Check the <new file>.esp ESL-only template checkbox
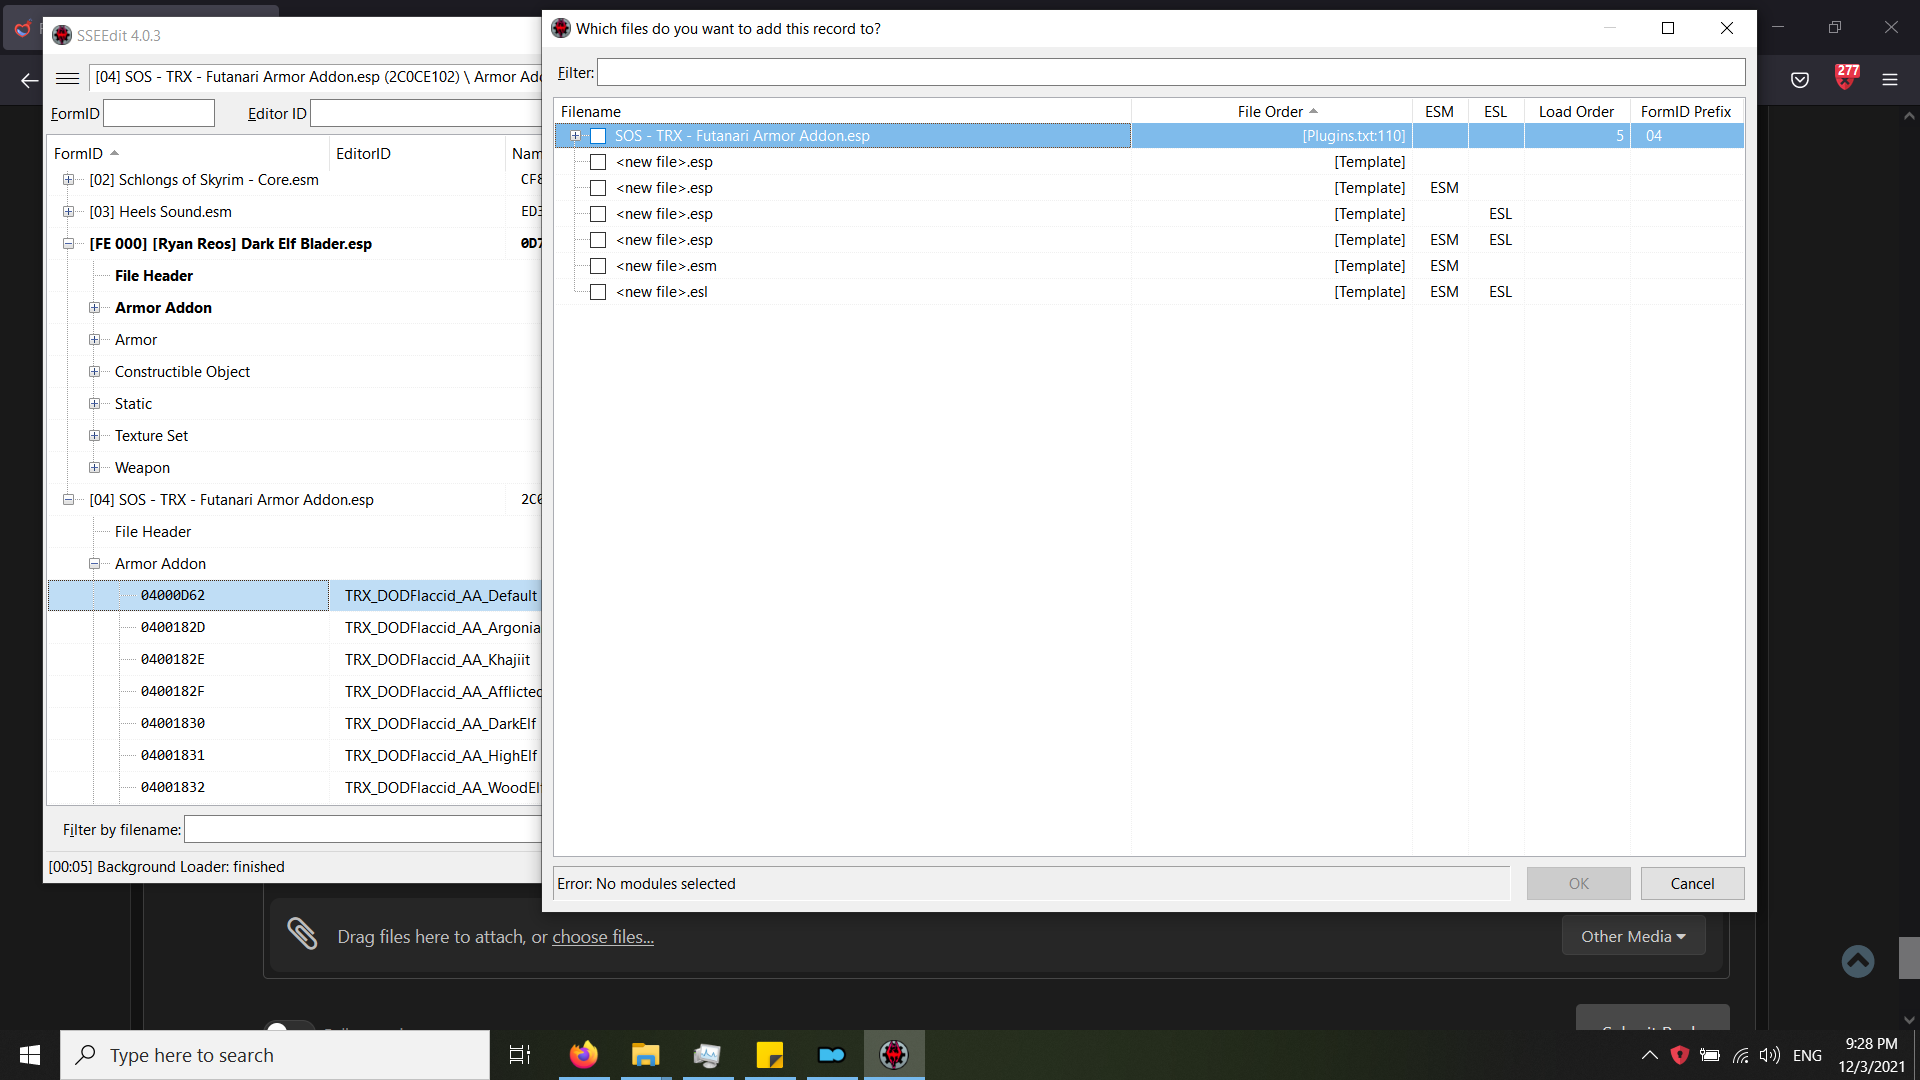This screenshot has height=1080, width=1920. [598, 214]
